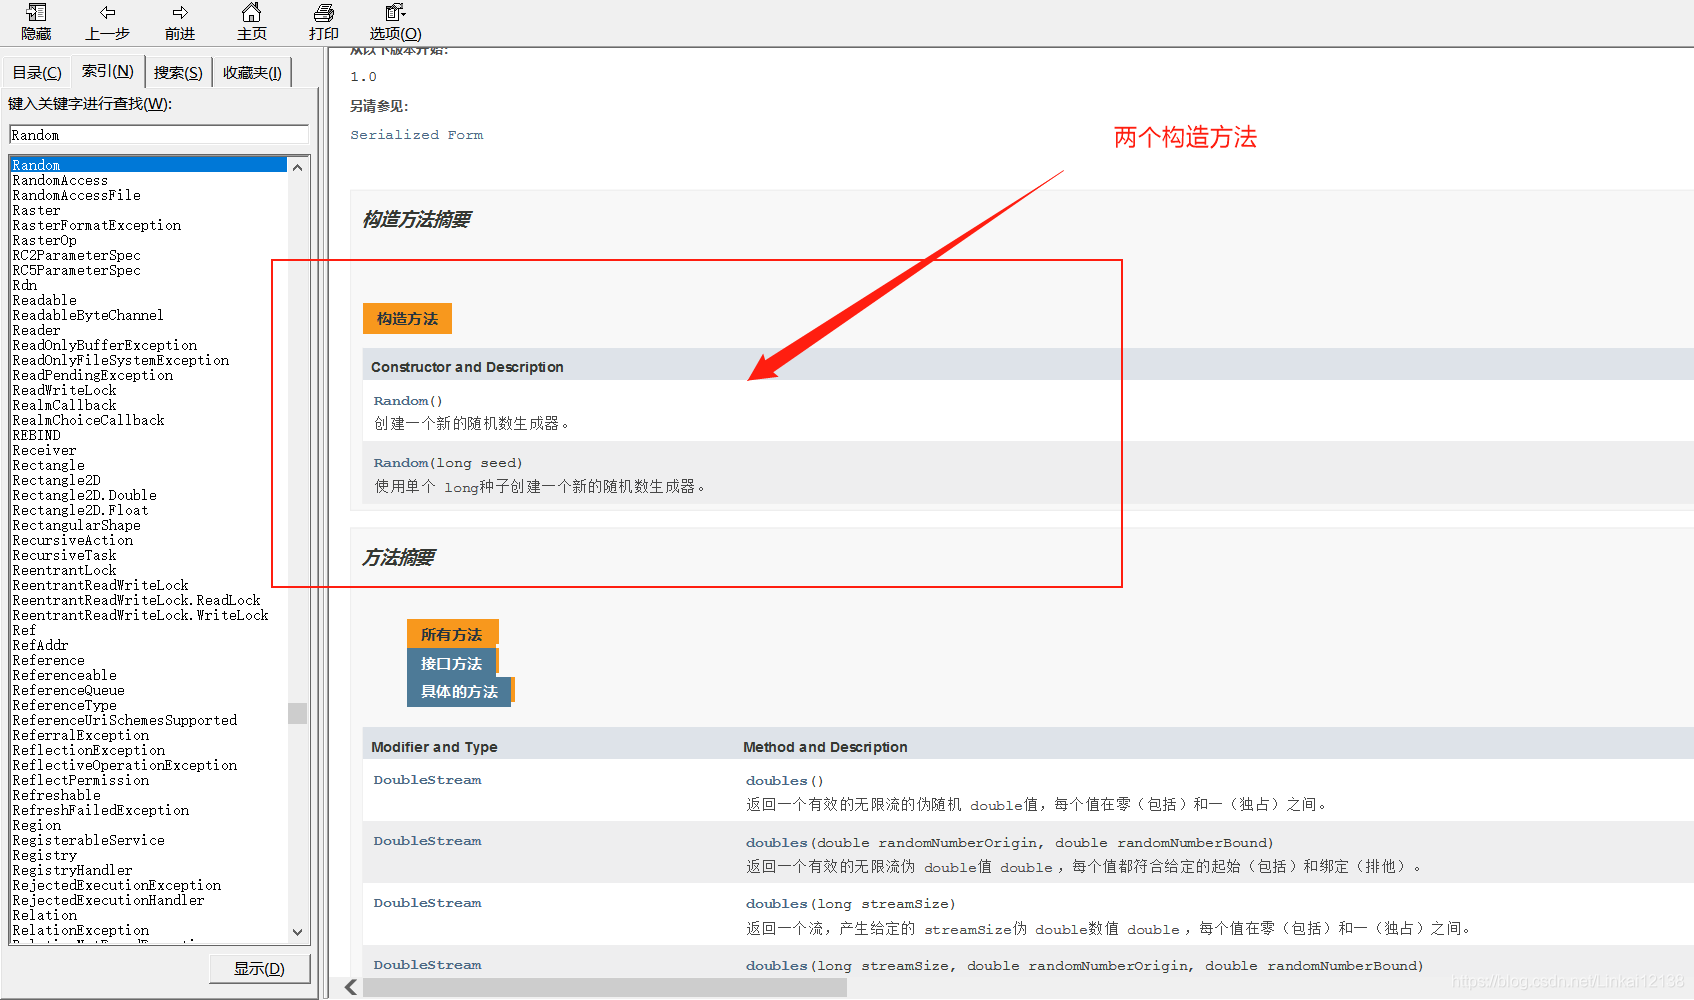Click the index list scroll up arrow

[x=297, y=167]
